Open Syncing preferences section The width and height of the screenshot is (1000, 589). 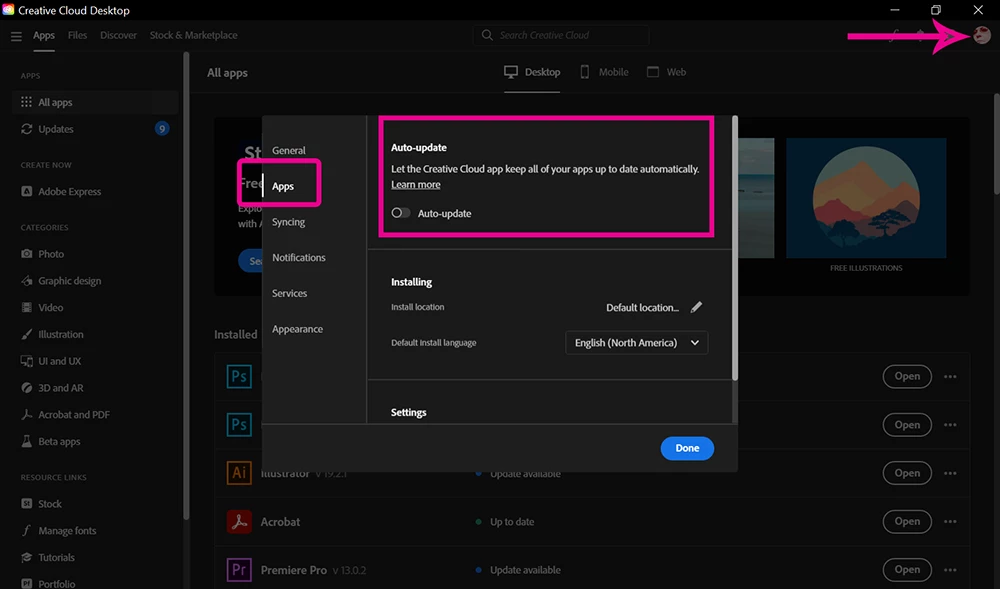tap(288, 222)
